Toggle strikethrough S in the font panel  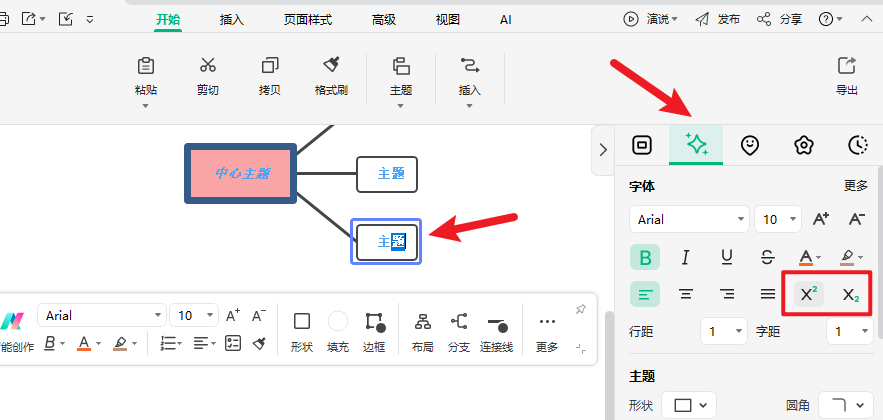[x=767, y=257]
